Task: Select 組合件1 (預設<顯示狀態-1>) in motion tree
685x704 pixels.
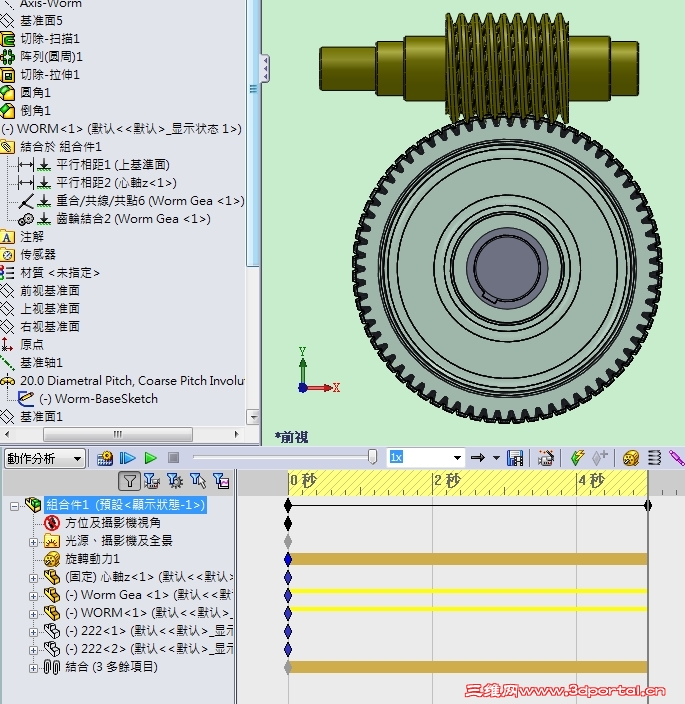Action: (x=125, y=505)
